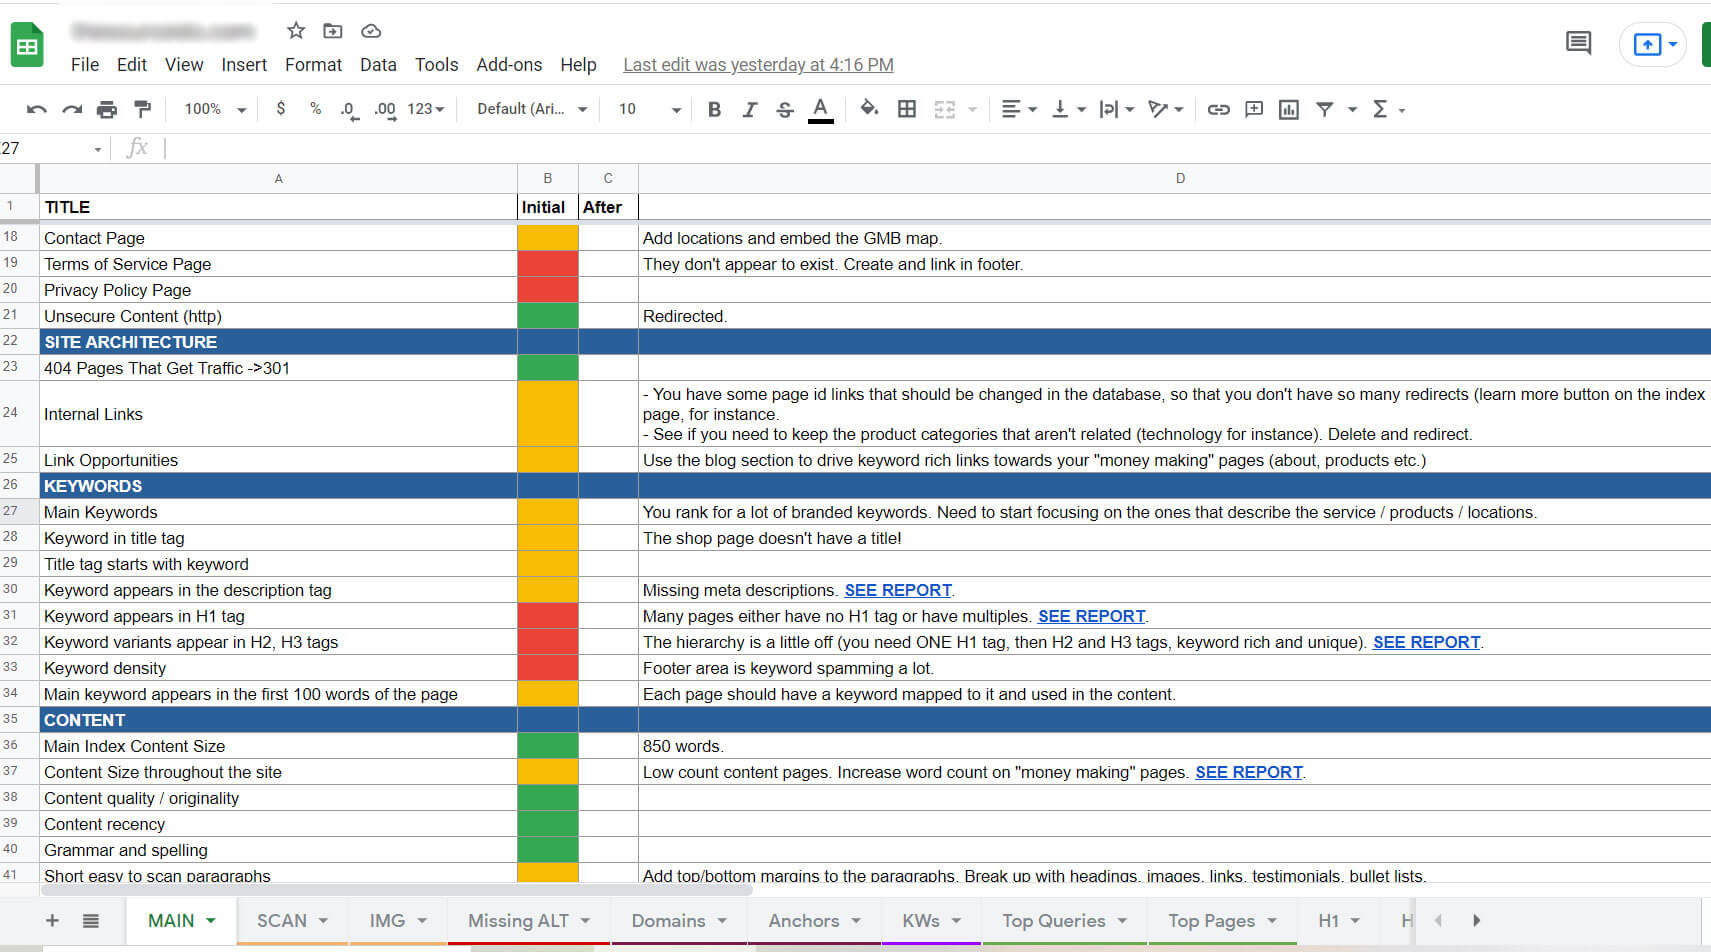Click the horizontal scrollbar
The height and width of the screenshot is (952, 1711).
click(x=397, y=890)
